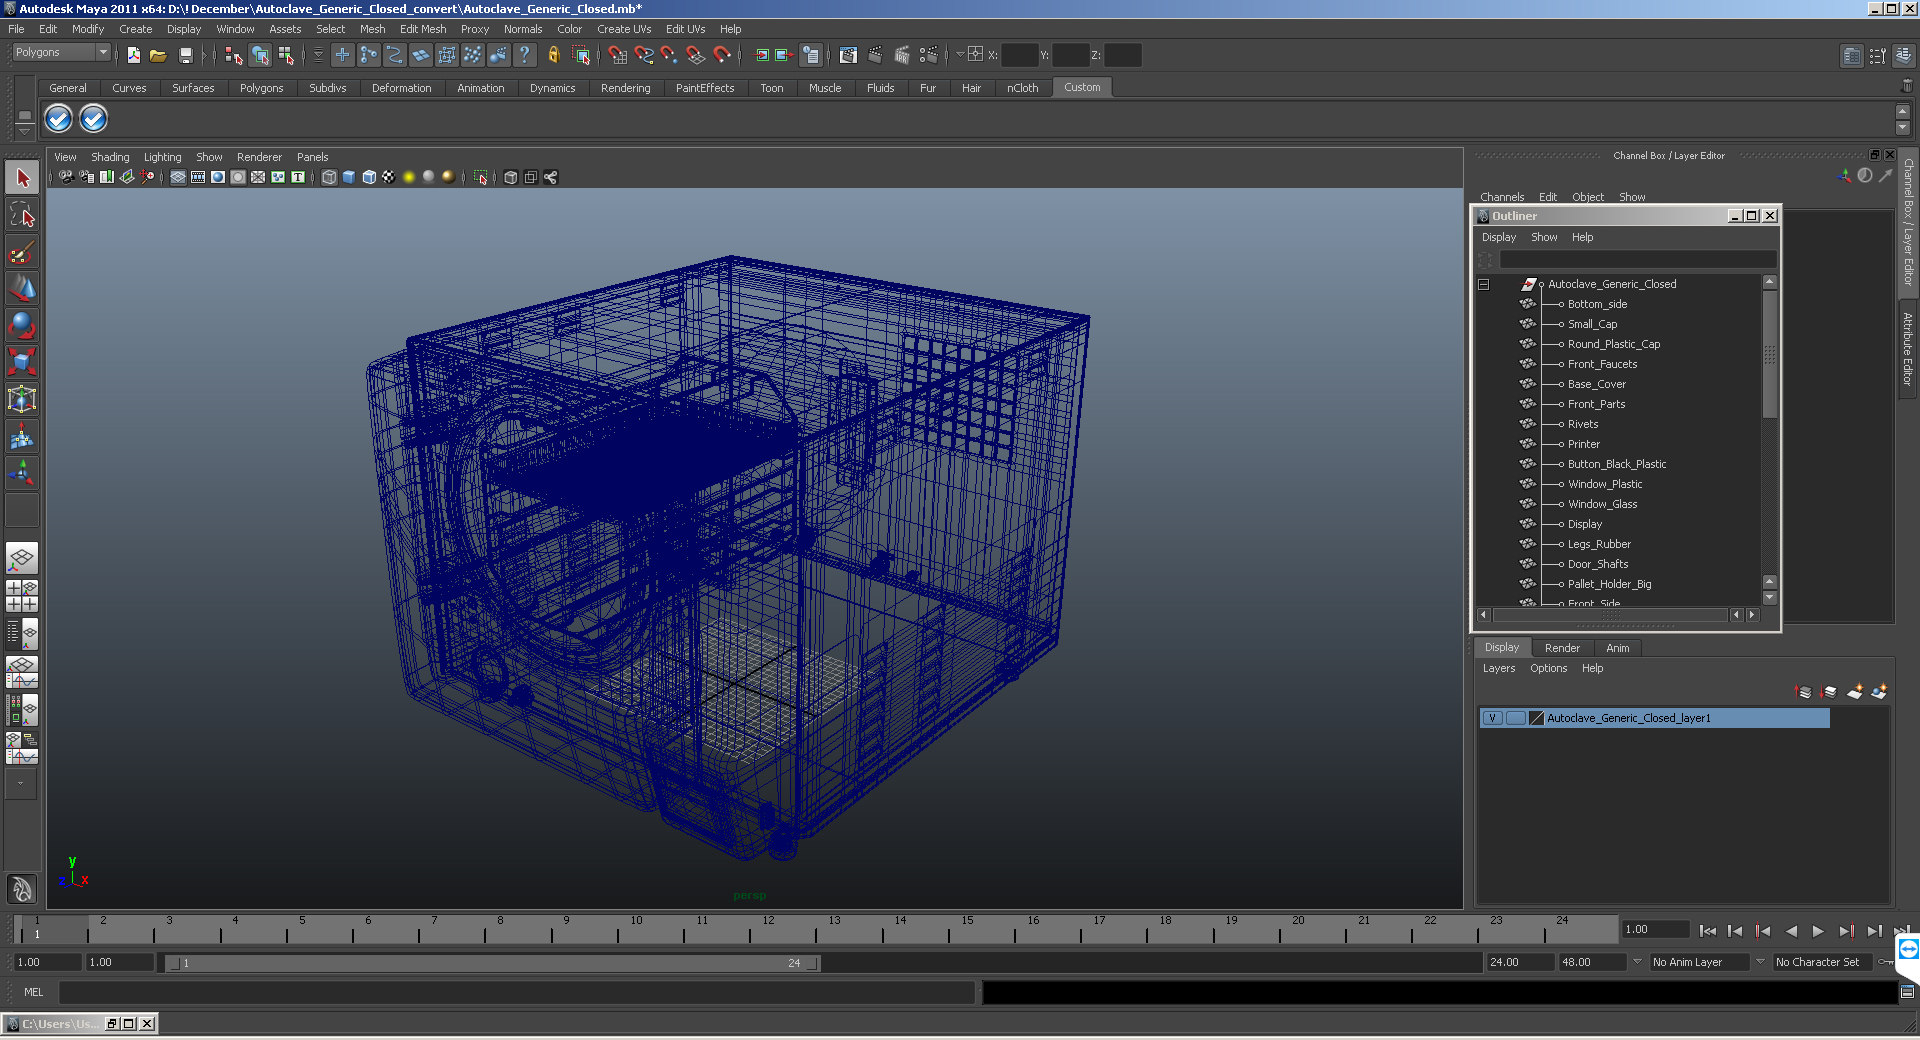Toggle textured display checkered sphere icon
This screenshot has width=1920, height=1040.
(x=389, y=177)
